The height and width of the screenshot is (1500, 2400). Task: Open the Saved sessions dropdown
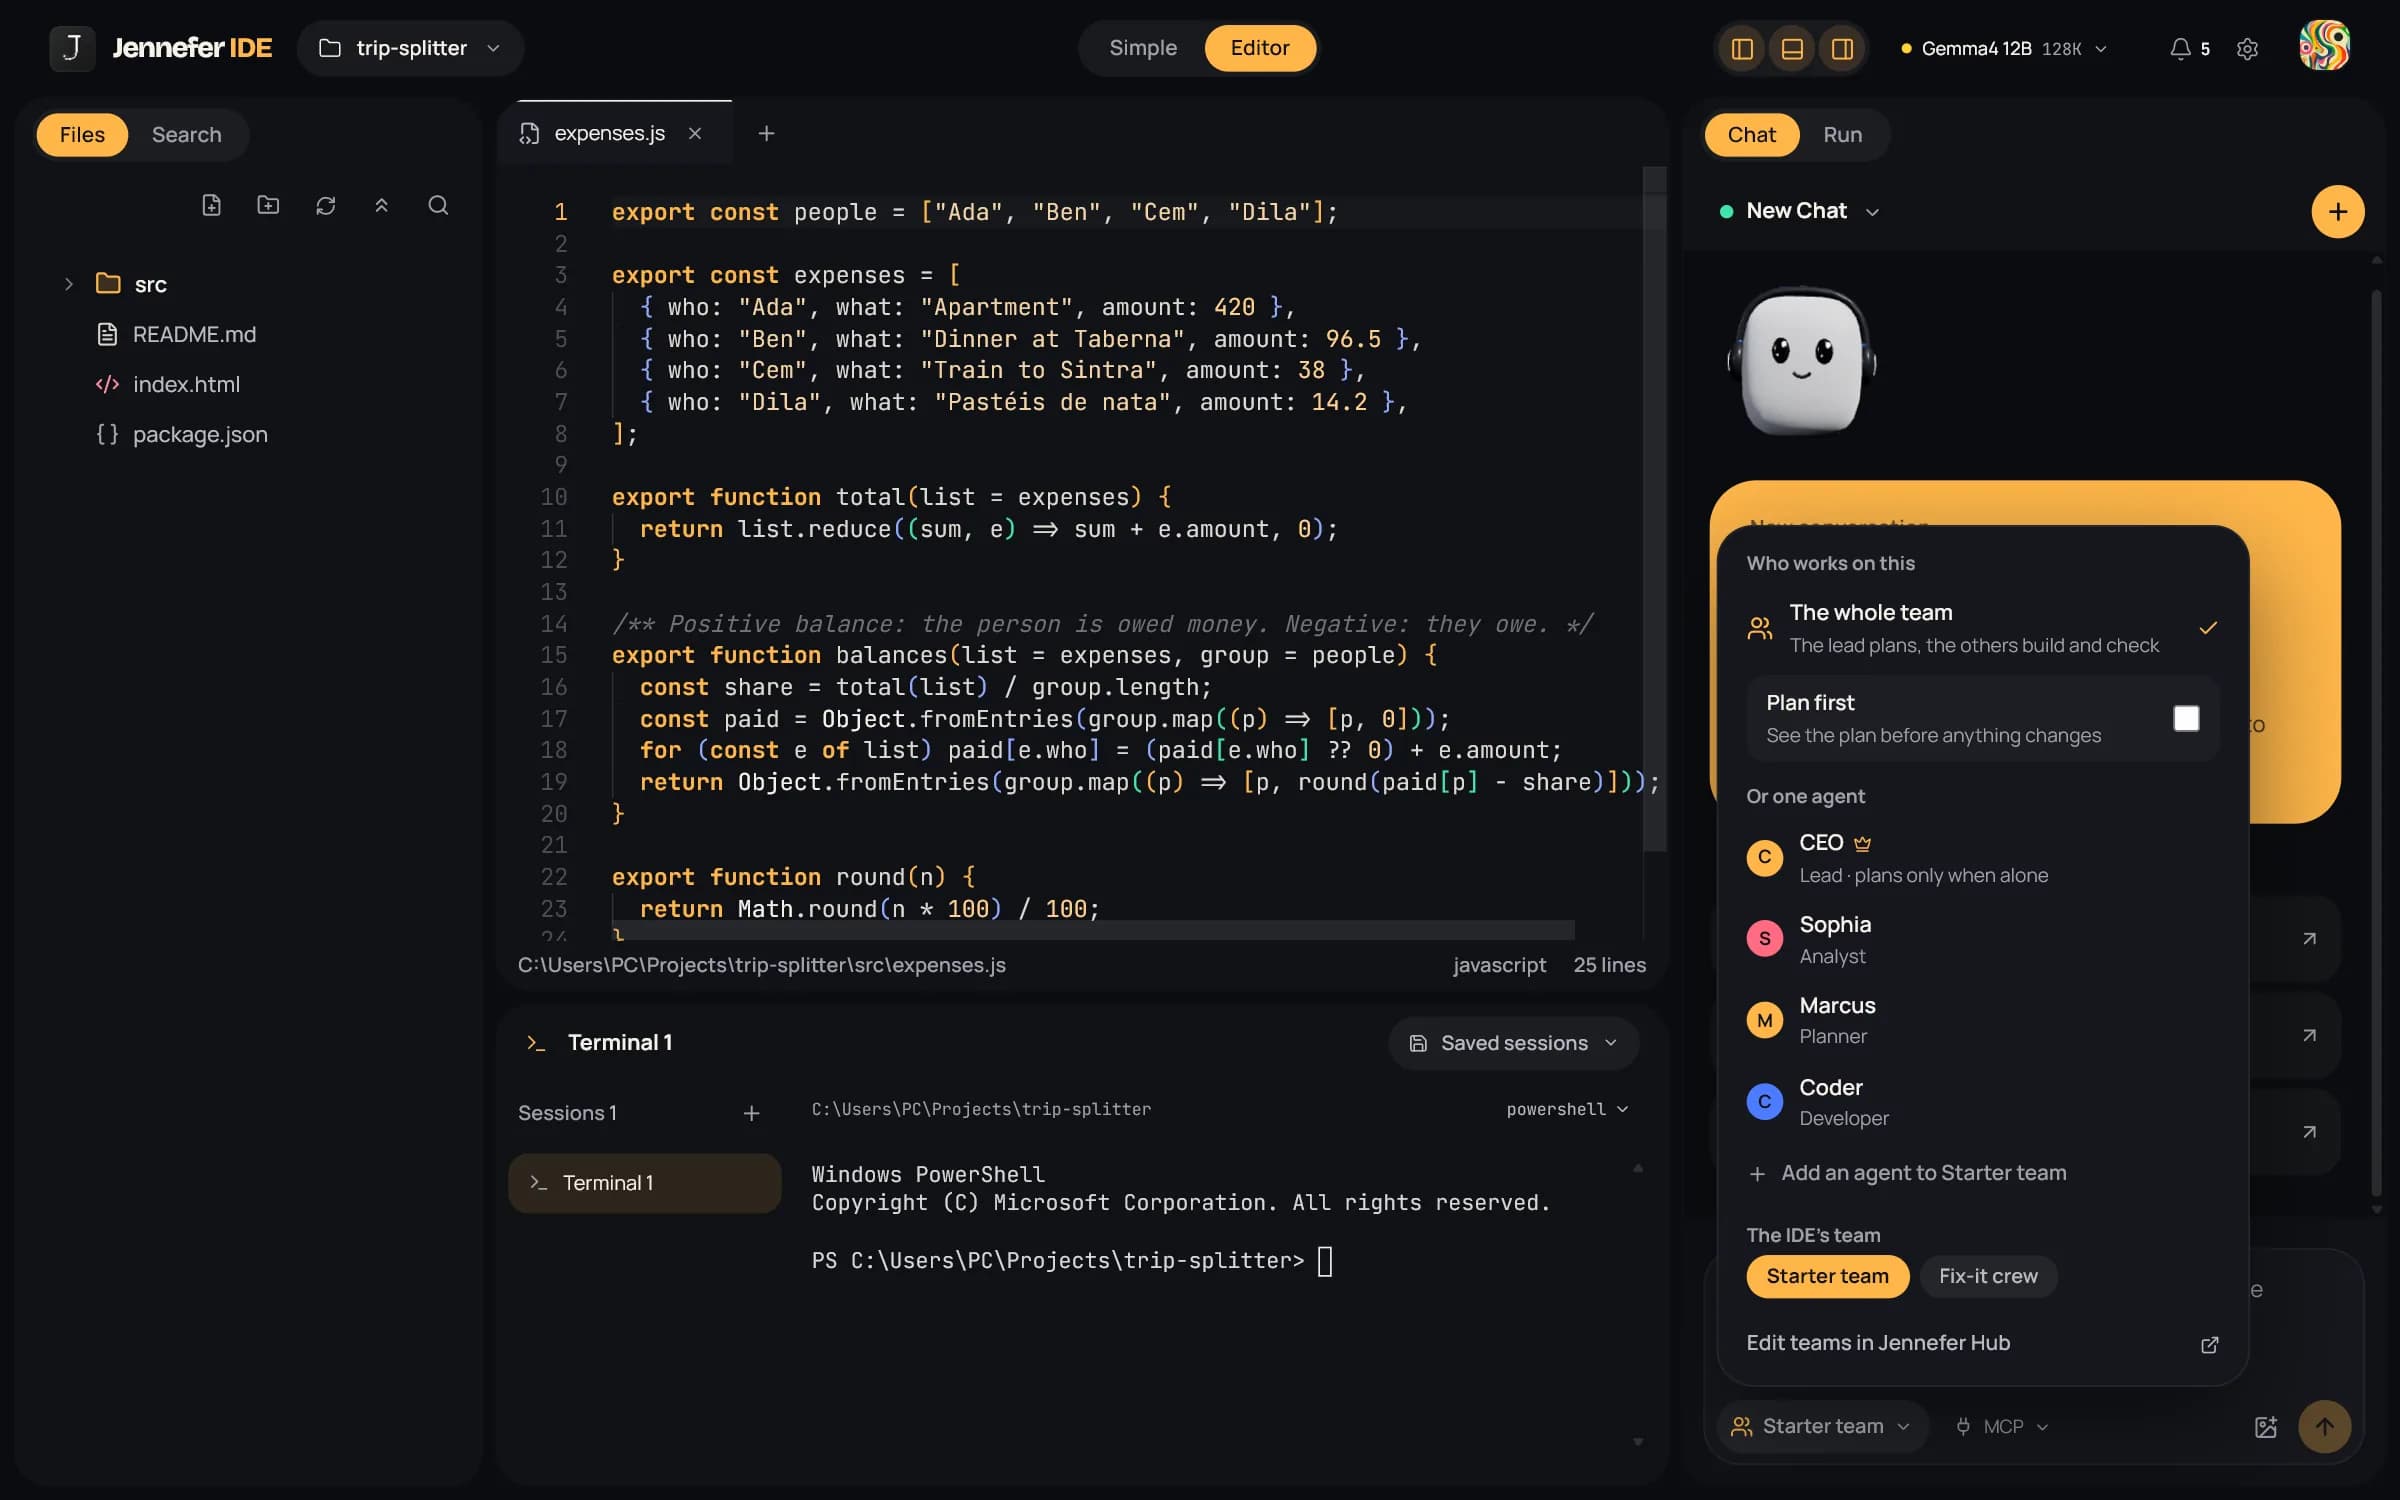(1514, 1043)
